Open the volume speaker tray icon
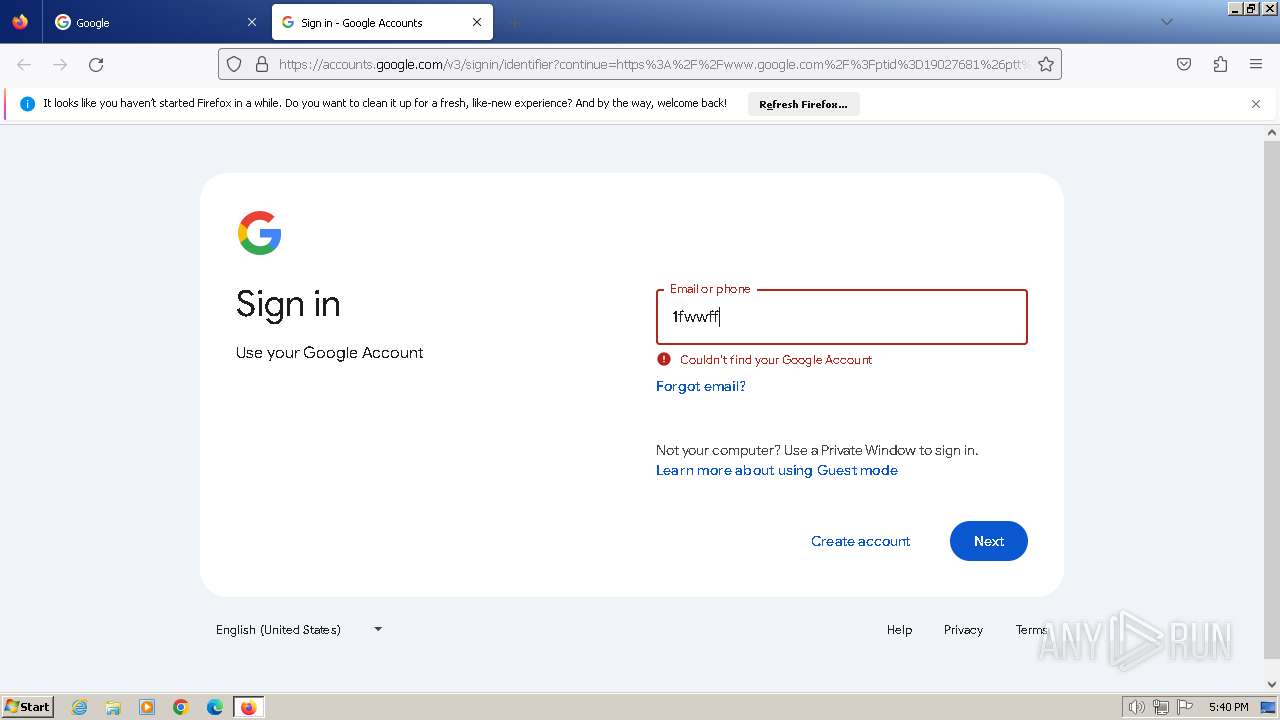1280x720 pixels. (x=1136, y=707)
